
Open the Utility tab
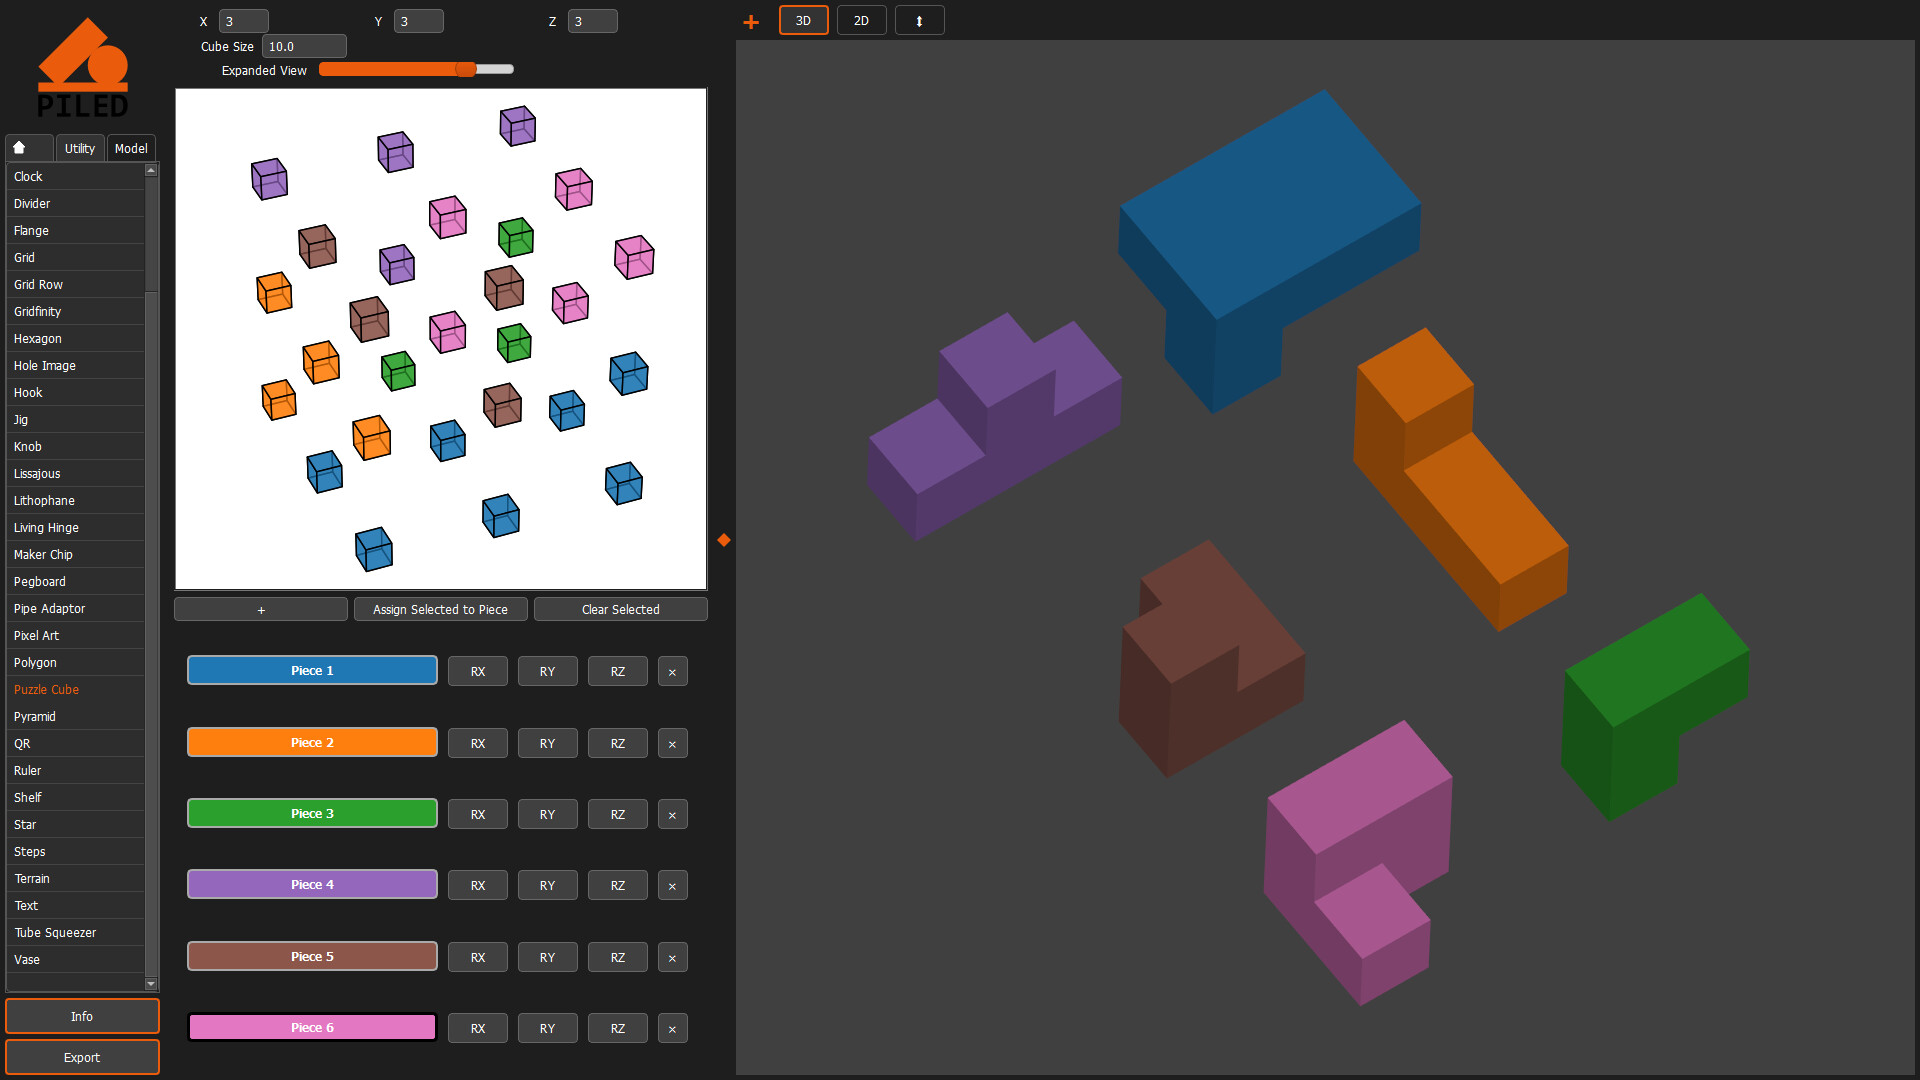pyautogui.click(x=80, y=148)
